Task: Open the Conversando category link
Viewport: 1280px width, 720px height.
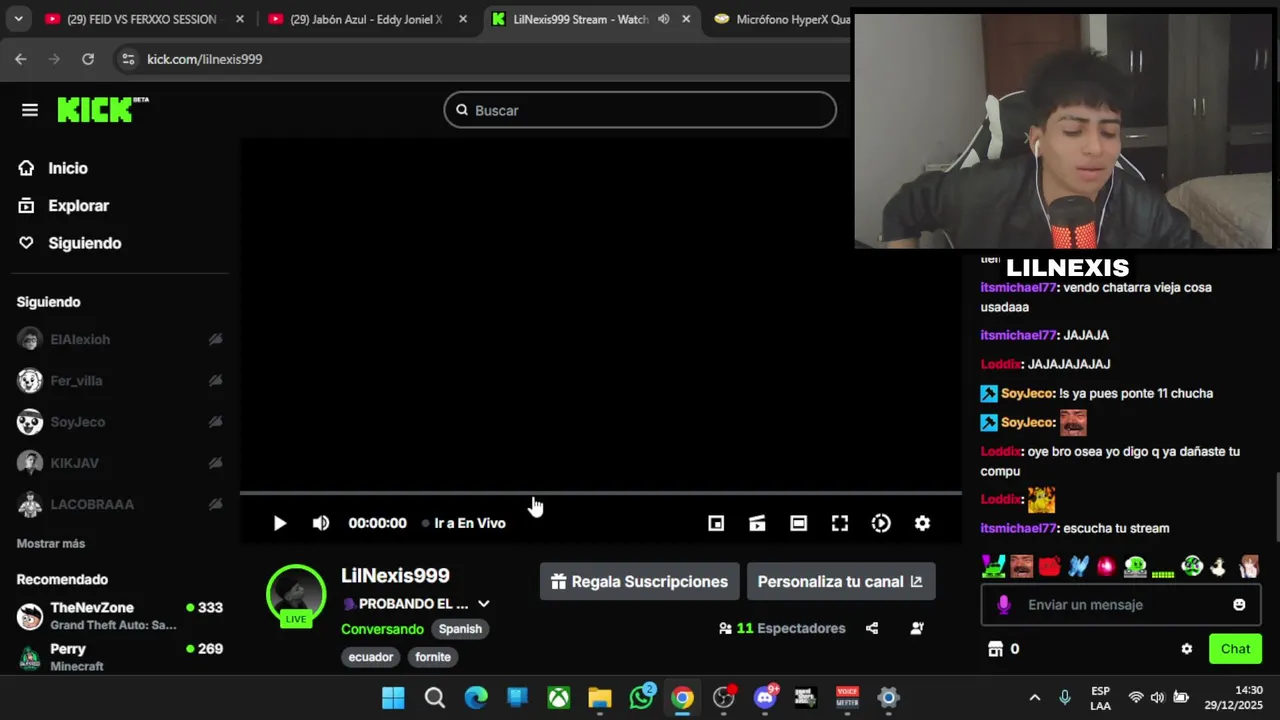Action: 382,629
